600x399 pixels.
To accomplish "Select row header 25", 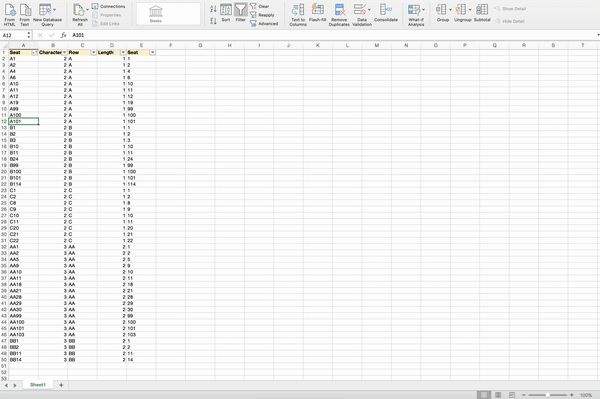I will (4, 203).
